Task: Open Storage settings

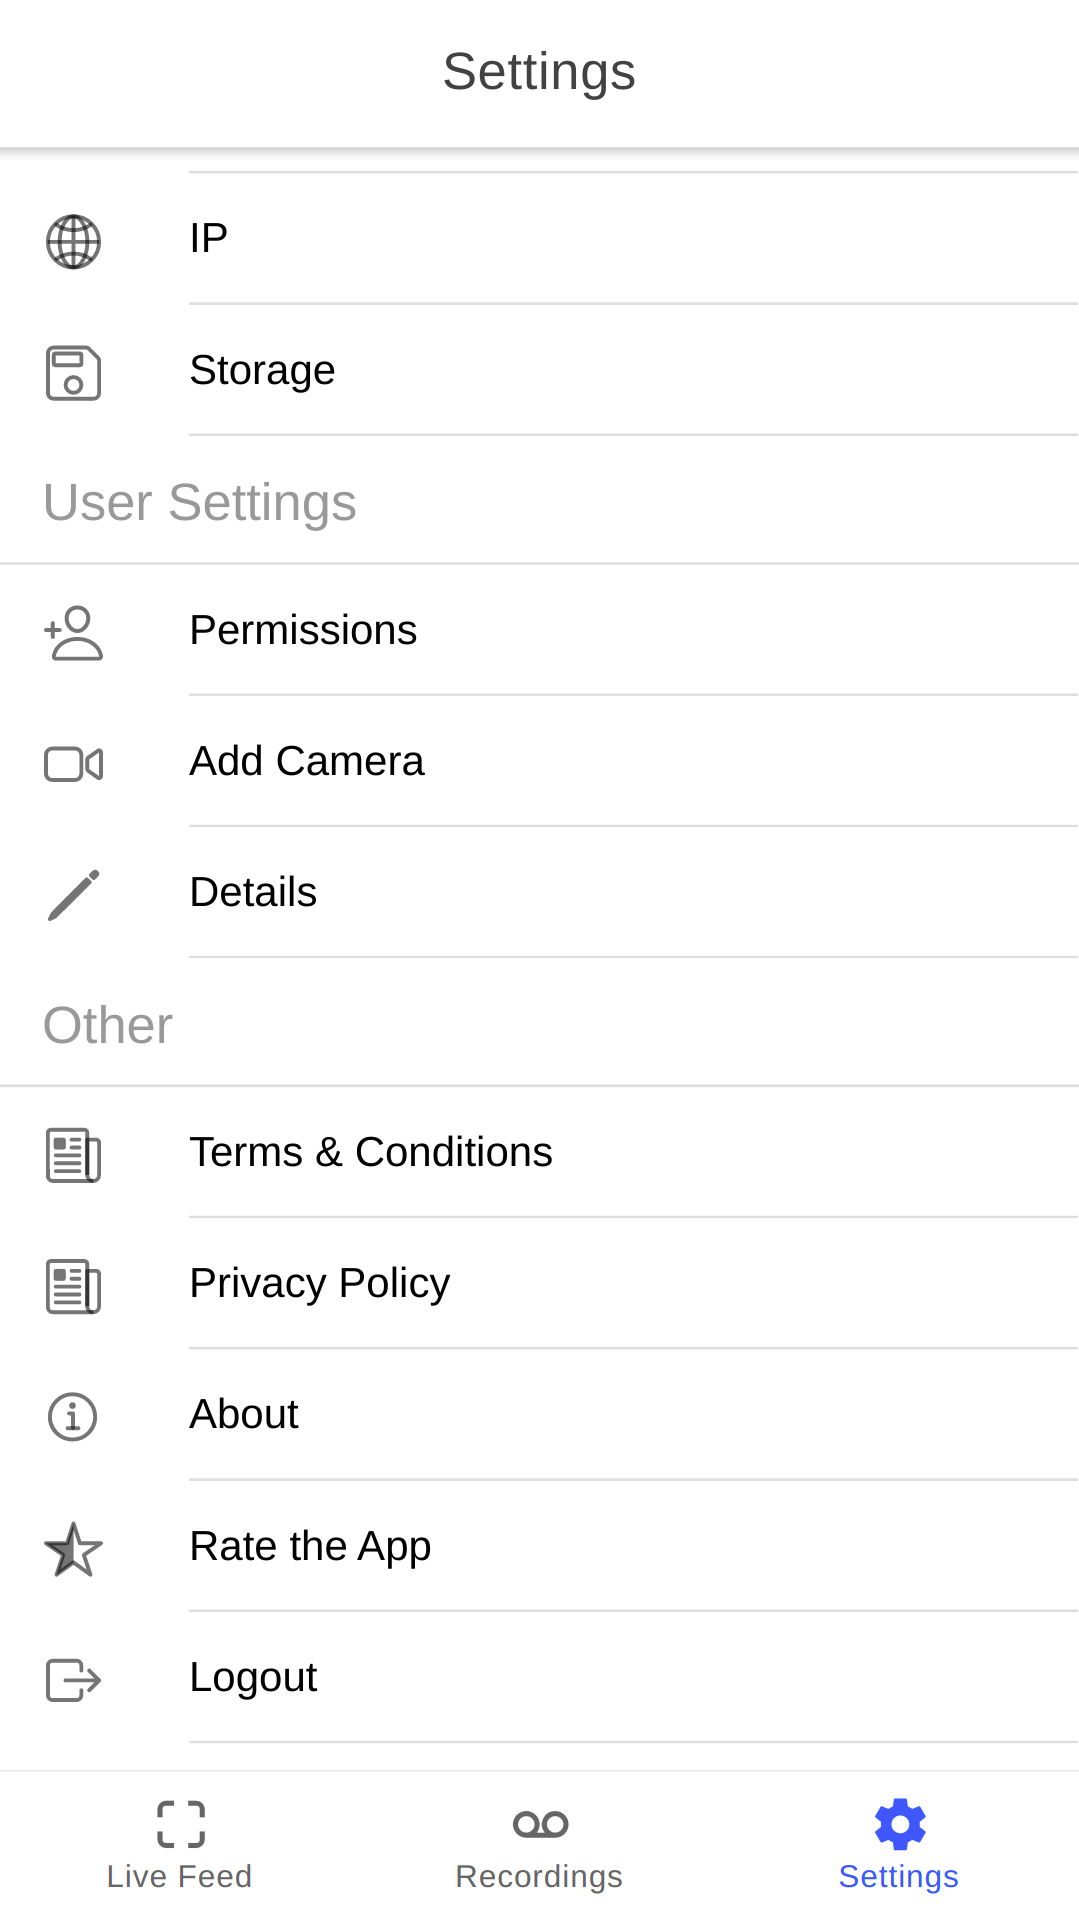Action: (262, 370)
